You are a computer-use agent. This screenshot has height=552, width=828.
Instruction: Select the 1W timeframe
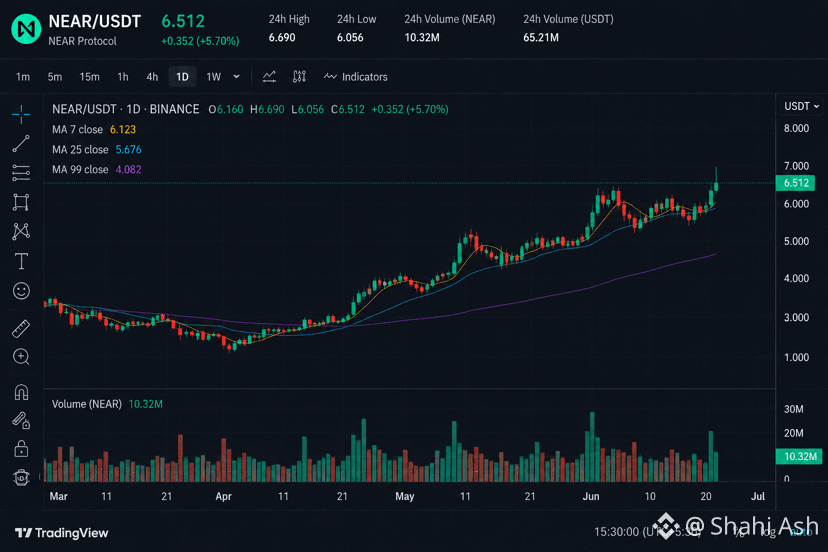(213, 77)
